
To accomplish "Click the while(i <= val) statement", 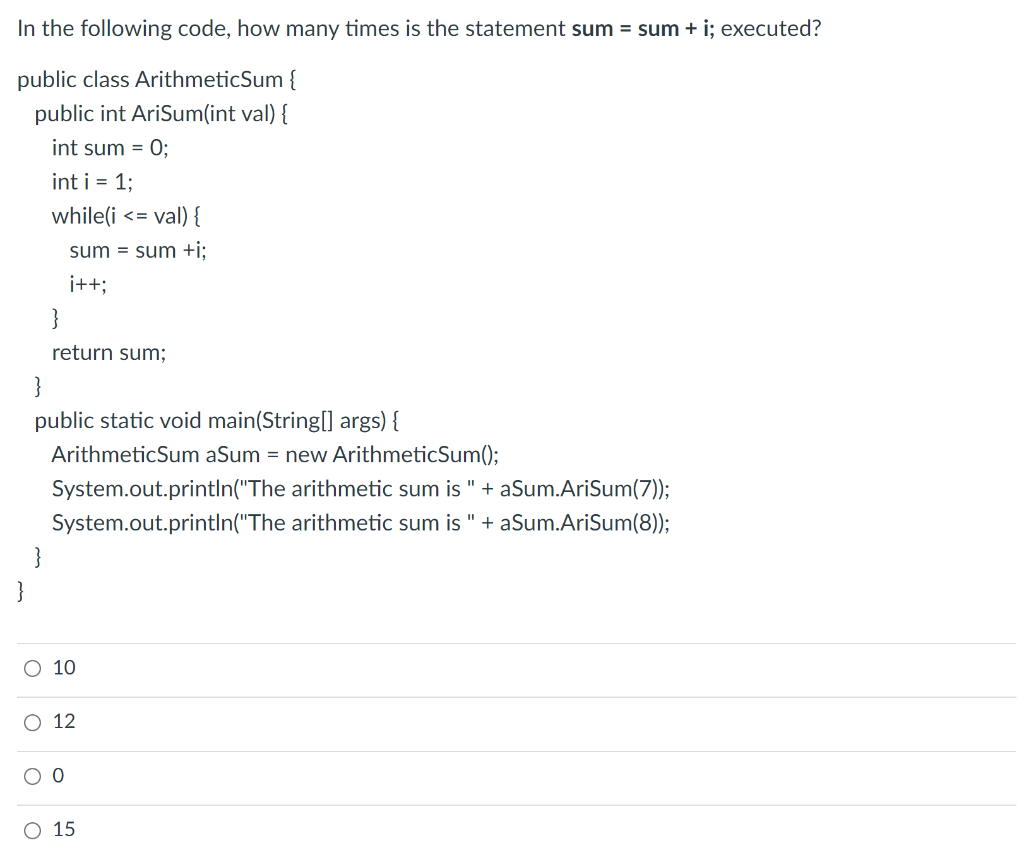I will (x=131, y=215).
